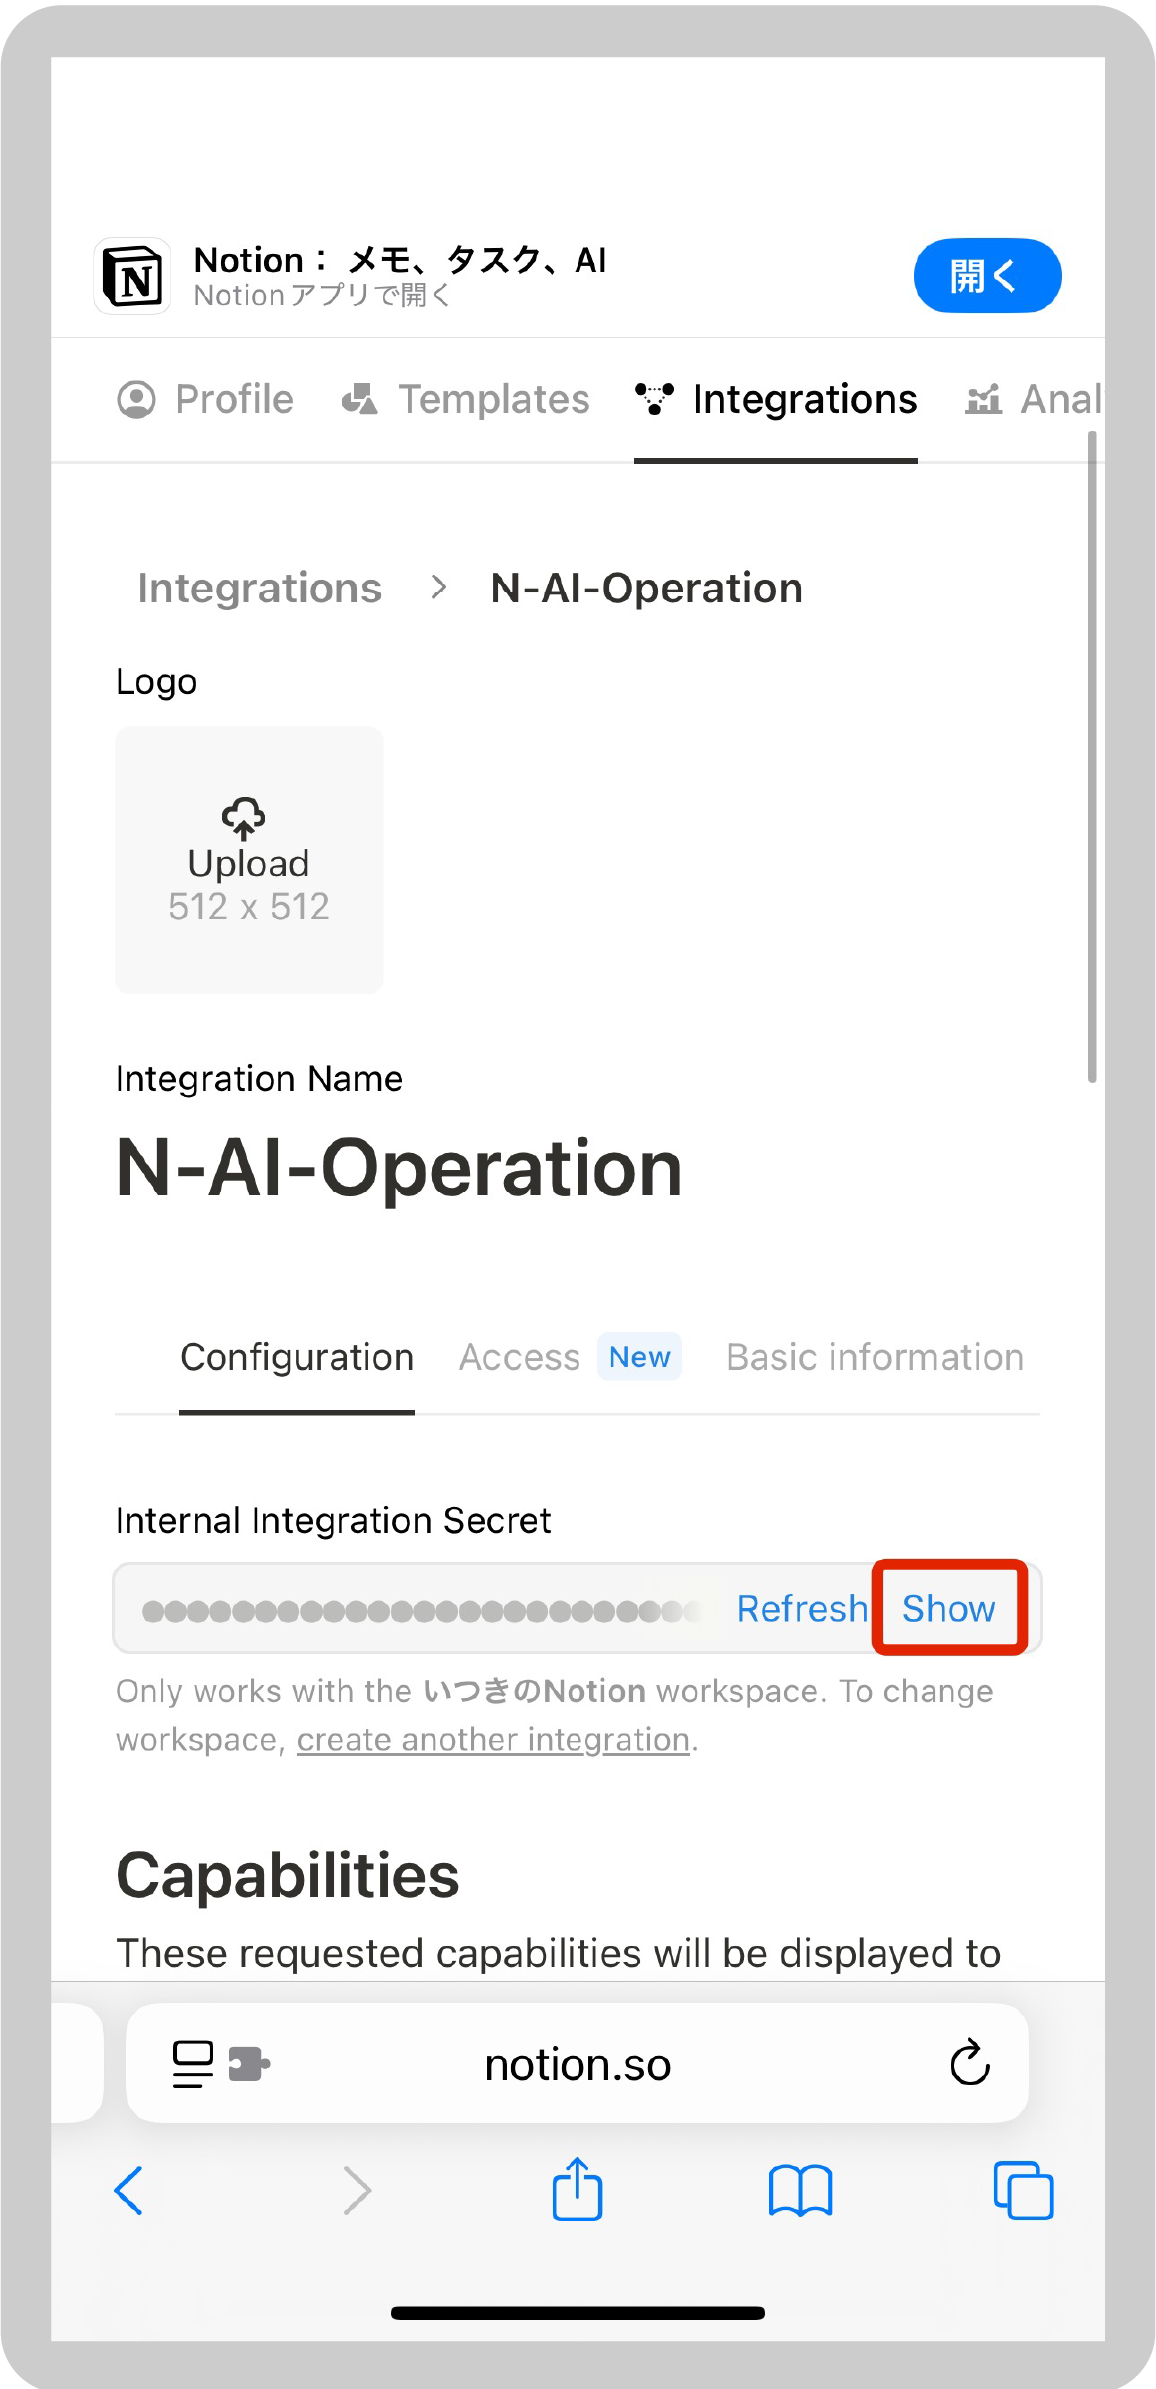Go back with Safari back arrow
1156x2389 pixels.
(129, 2191)
